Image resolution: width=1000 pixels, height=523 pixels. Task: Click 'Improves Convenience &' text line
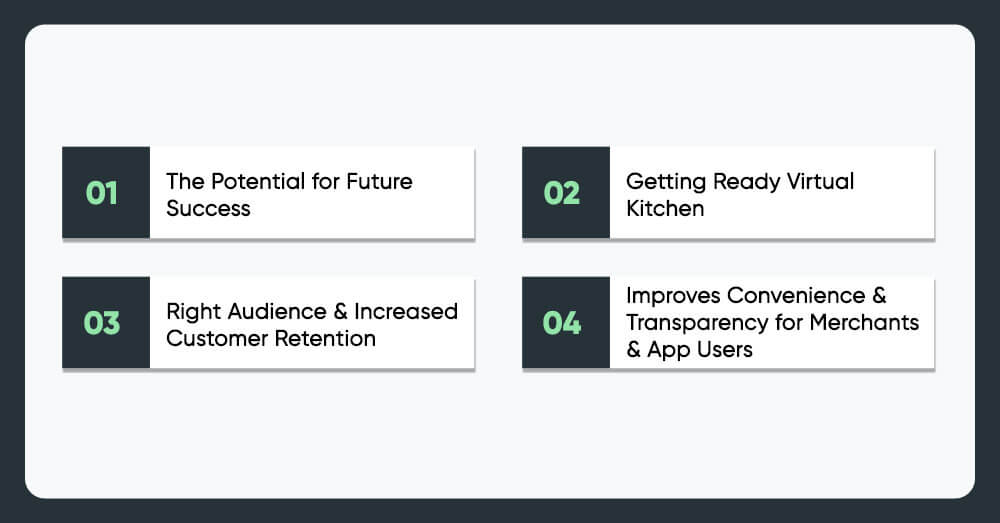click(756, 295)
